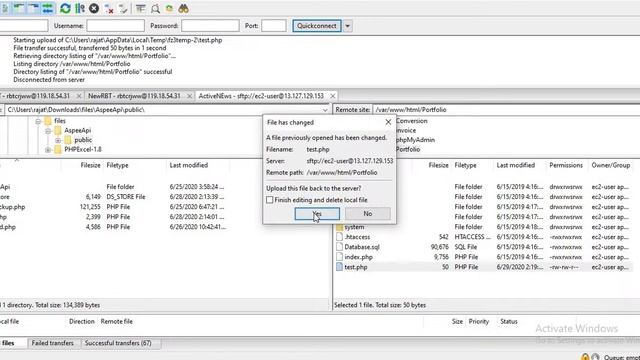This screenshot has width=640, height=360.
Task: Select phpMyAdmin in remote directory tree
Action: [415, 140]
